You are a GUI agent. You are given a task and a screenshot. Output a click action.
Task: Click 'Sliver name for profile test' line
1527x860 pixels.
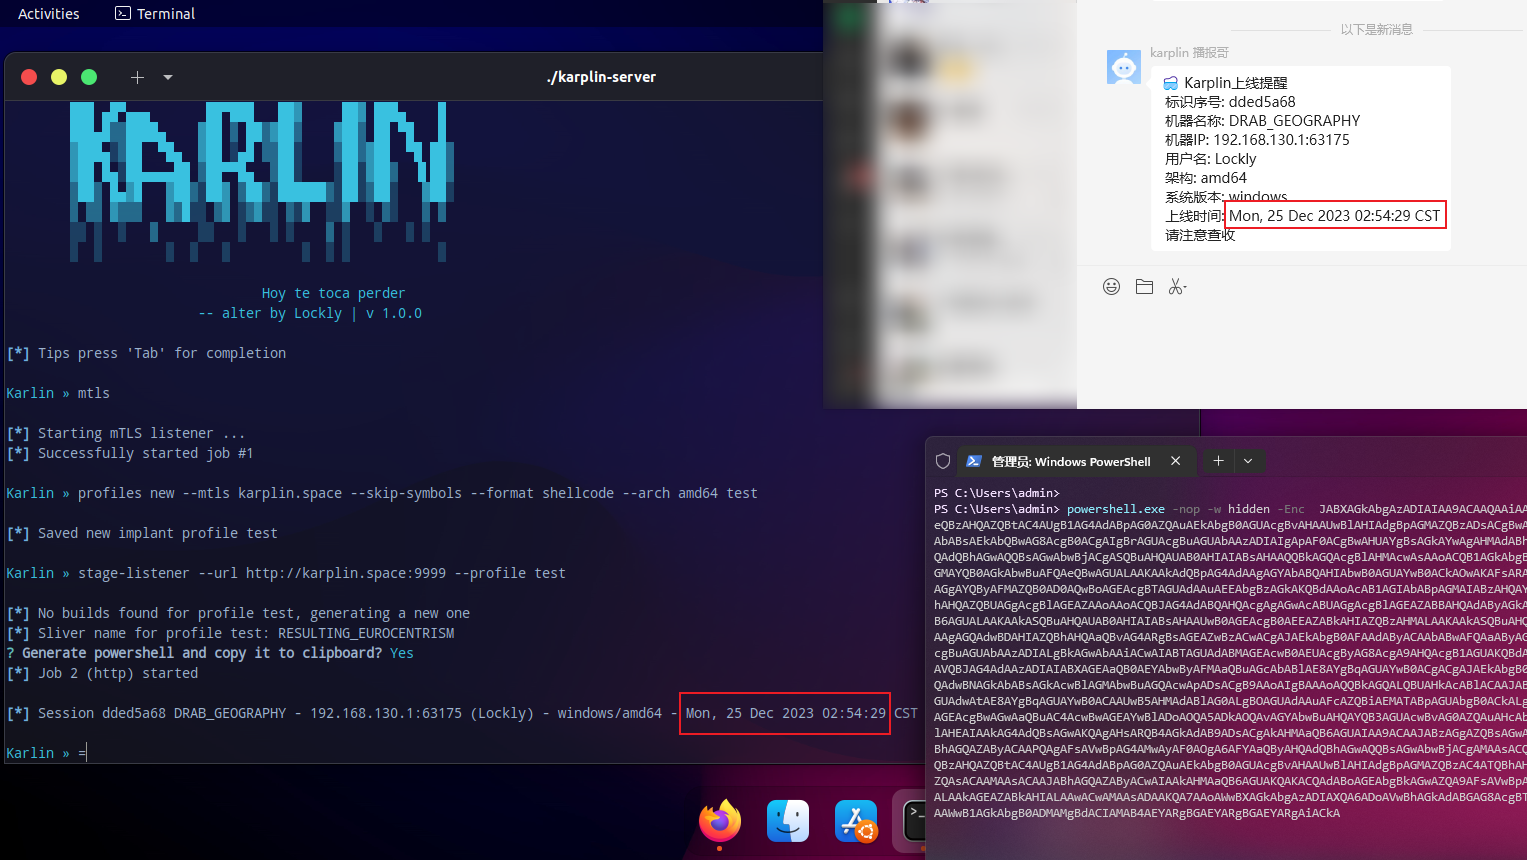230,633
